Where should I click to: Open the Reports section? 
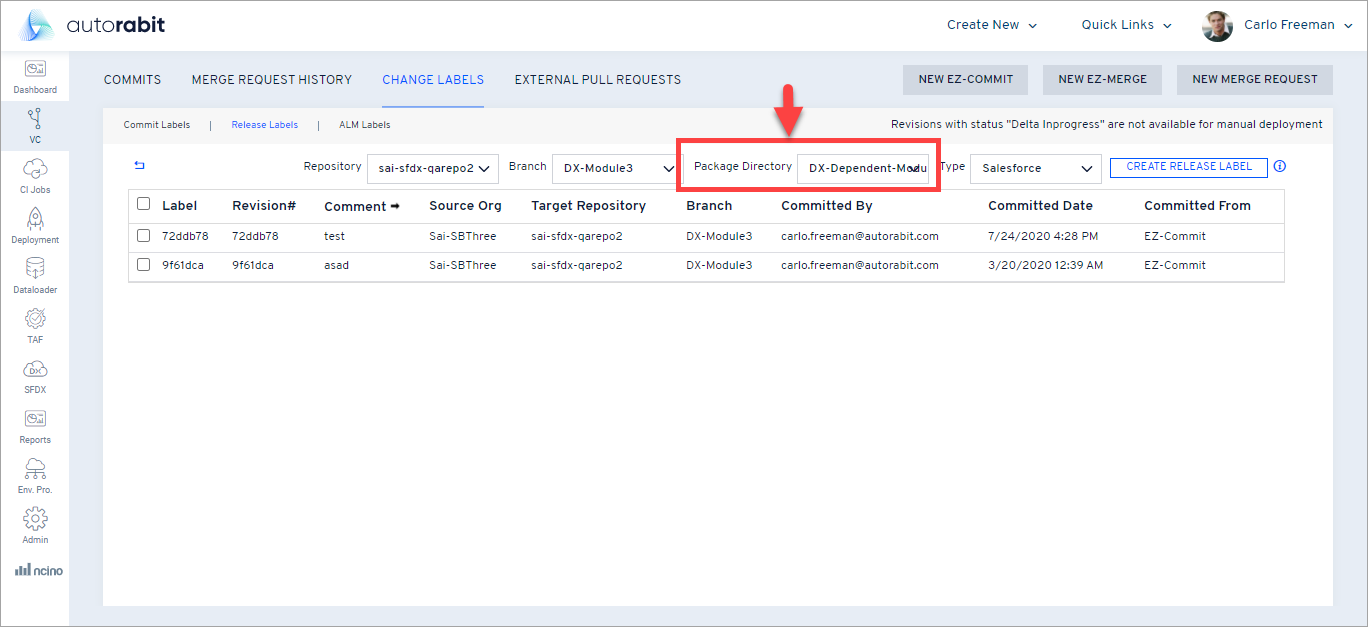click(35, 424)
